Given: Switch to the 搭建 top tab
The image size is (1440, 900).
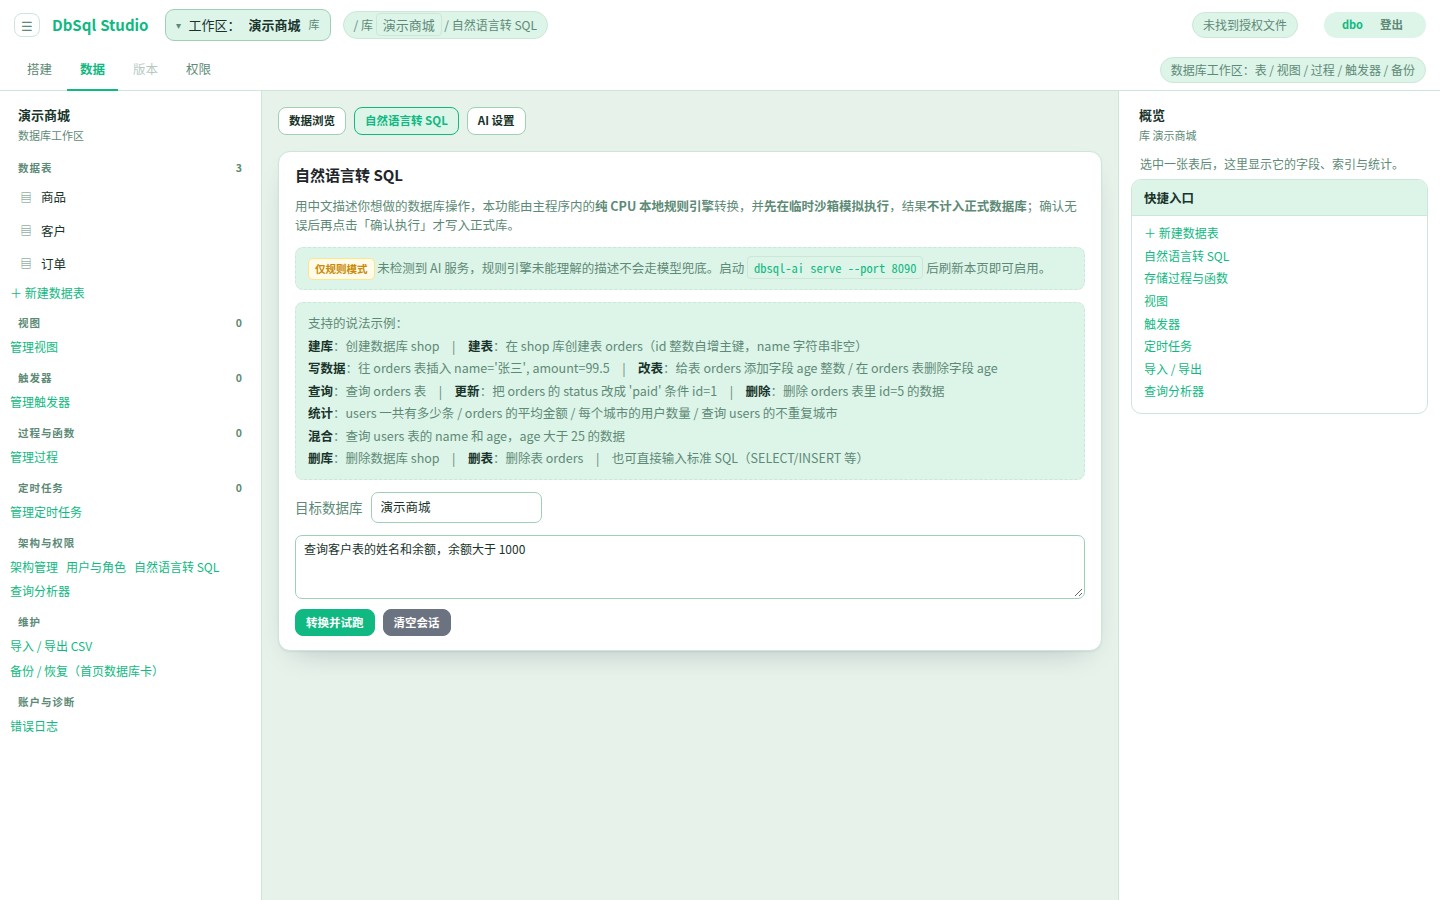Looking at the screenshot, I should pyautogui.click(x=40, y=69).
